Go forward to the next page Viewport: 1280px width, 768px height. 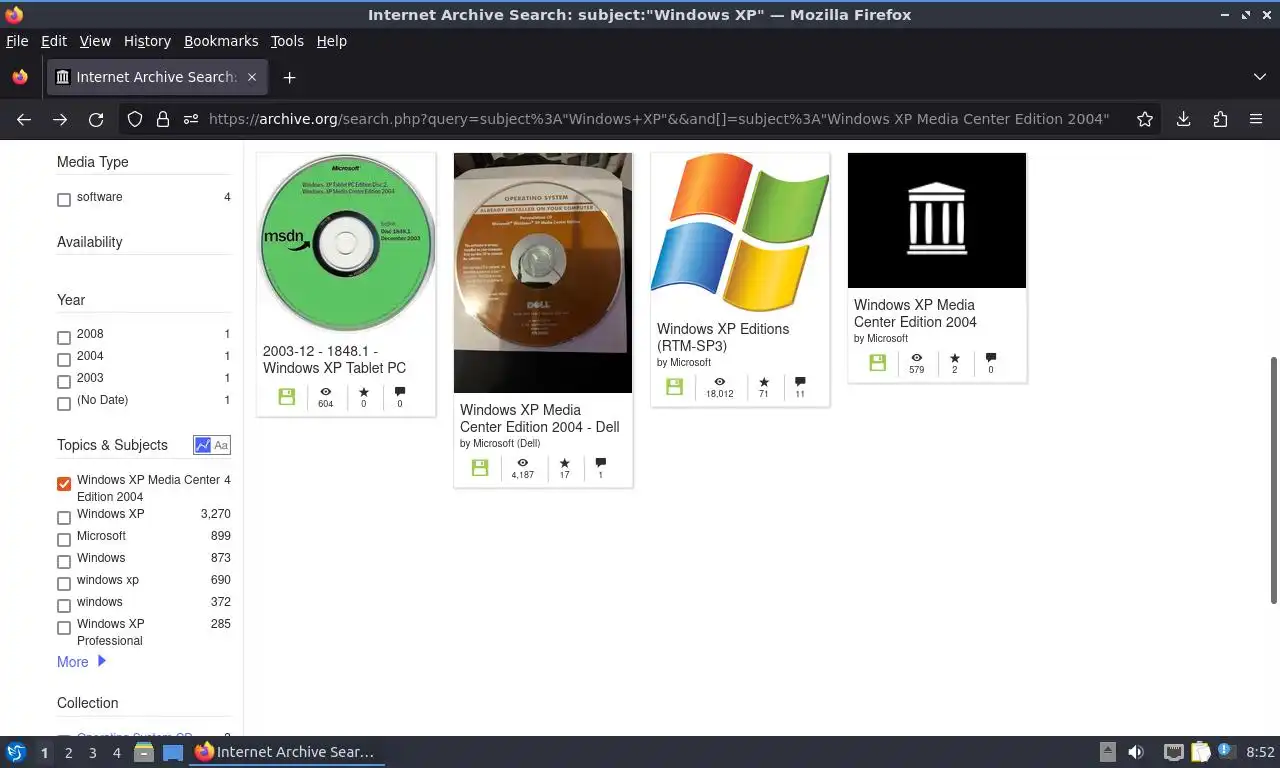click(x=60, y=119)
